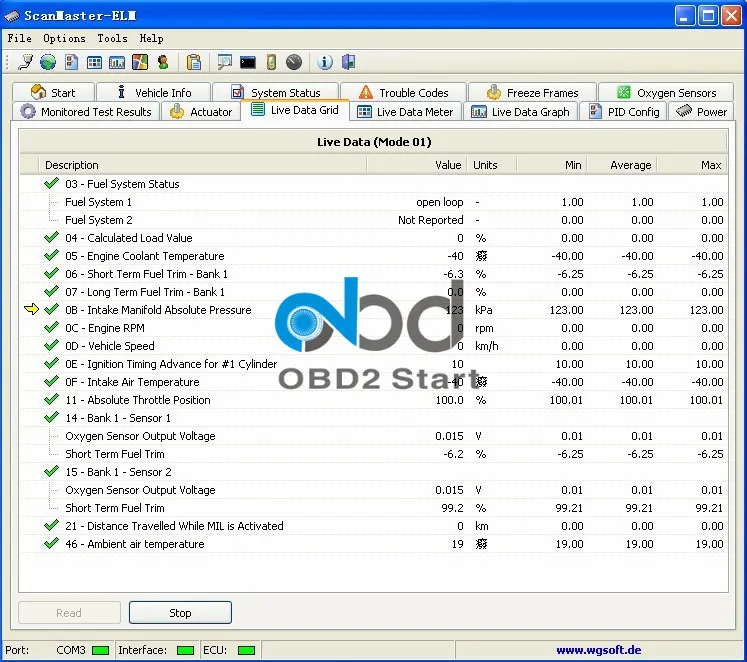Click the COM3 port status indicator
The width and height of the screenshot is (747, 662).
101,650
